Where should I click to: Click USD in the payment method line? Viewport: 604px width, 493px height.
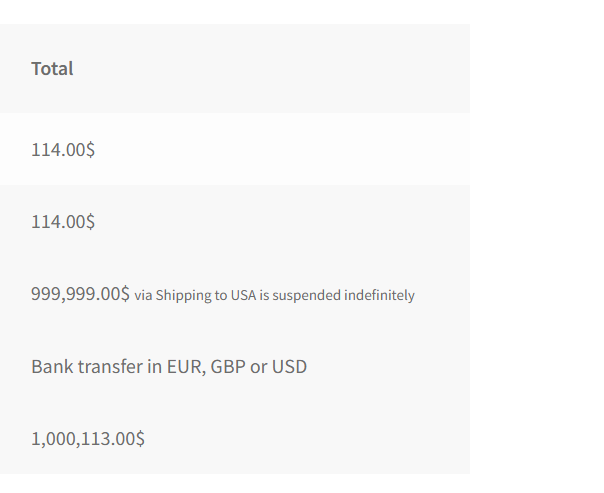click(x=289, y=367)
